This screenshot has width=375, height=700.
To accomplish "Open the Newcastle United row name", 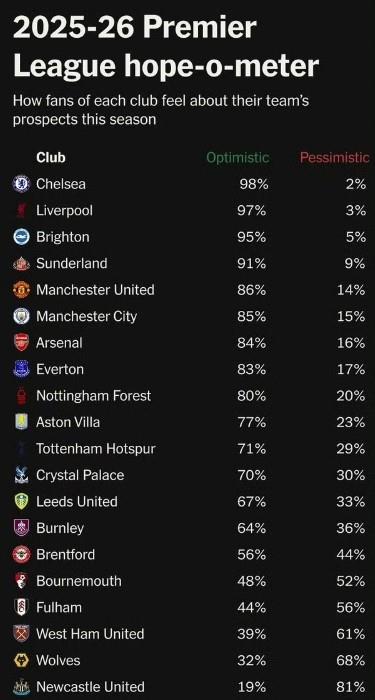I will 90,687.
